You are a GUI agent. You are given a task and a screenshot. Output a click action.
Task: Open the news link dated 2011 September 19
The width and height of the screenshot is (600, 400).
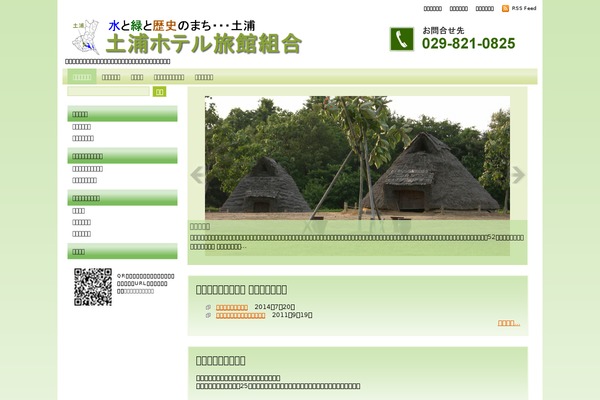(x=240, y=315)
